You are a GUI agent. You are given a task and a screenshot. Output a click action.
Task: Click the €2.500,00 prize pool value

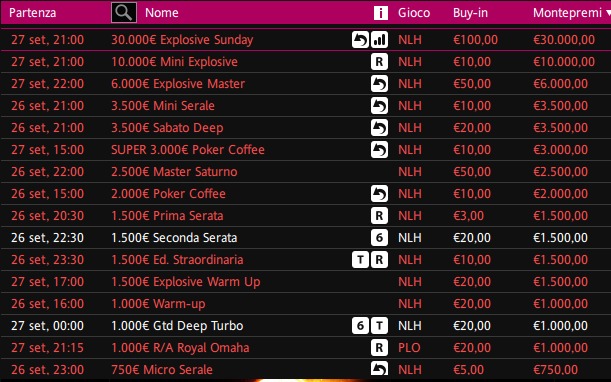click(560, 172)
